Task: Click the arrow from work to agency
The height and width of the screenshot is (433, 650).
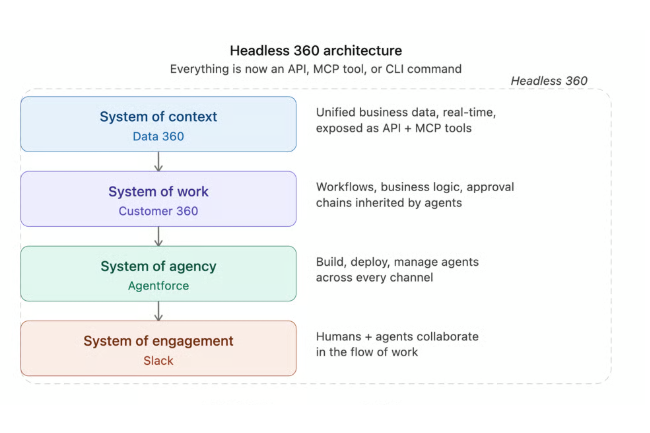Action: [158, 236]
